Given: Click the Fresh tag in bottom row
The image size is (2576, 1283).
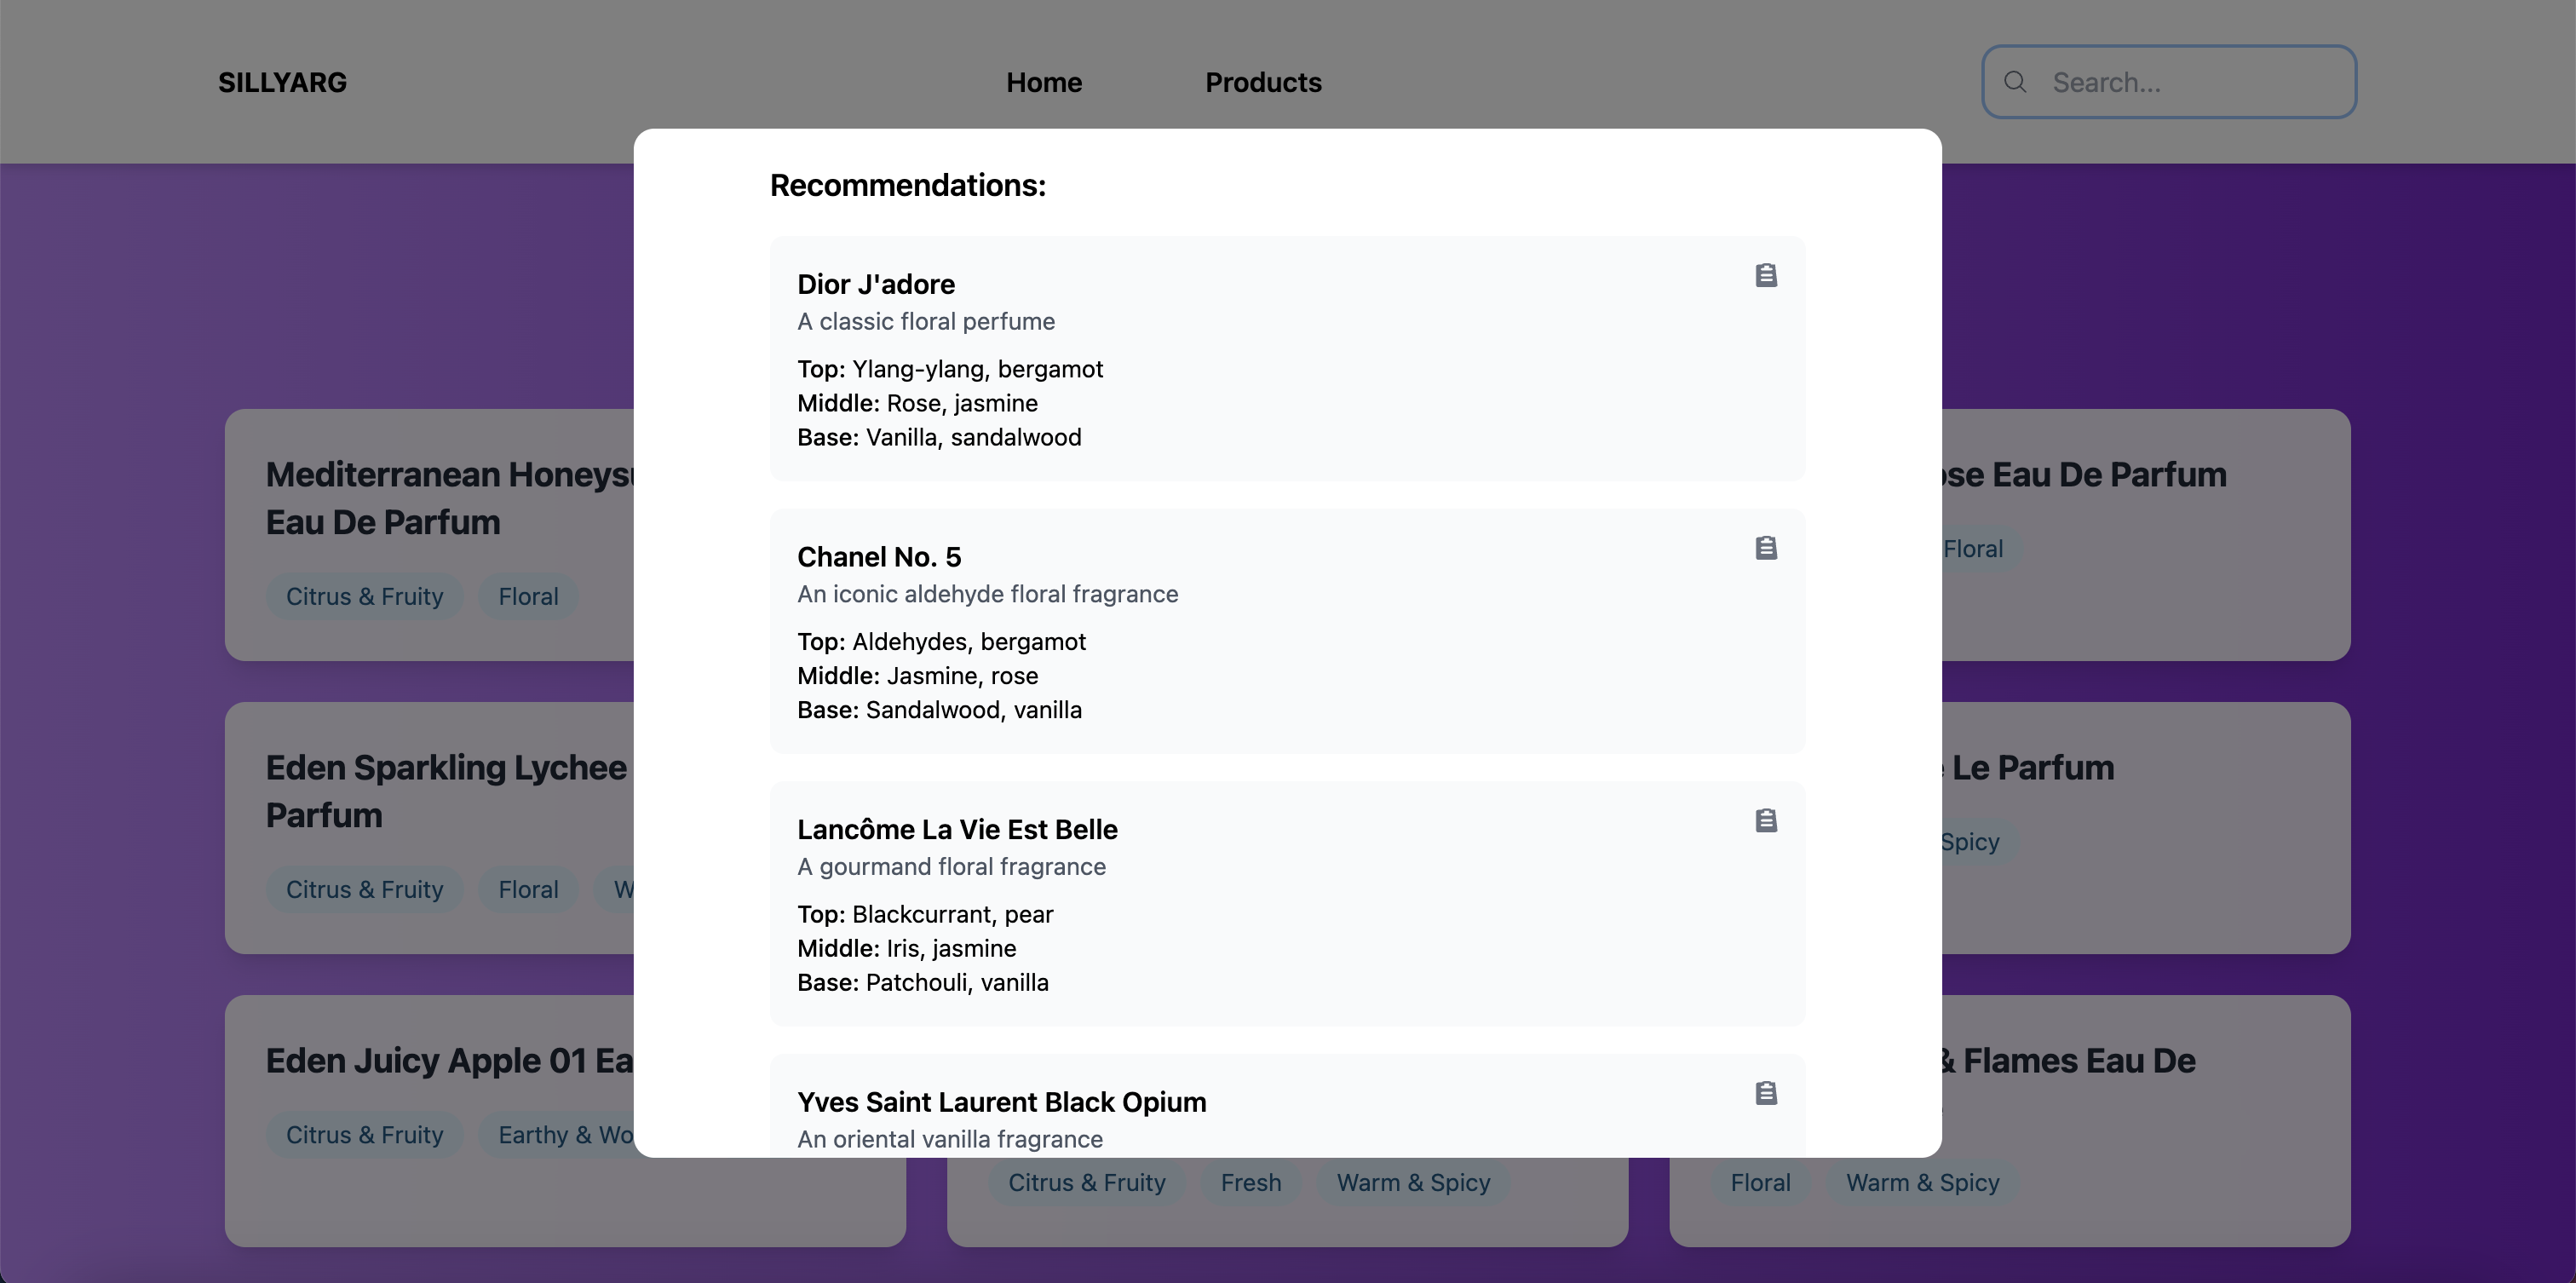Looking at the screenshot, I should pos(1250,1183).
